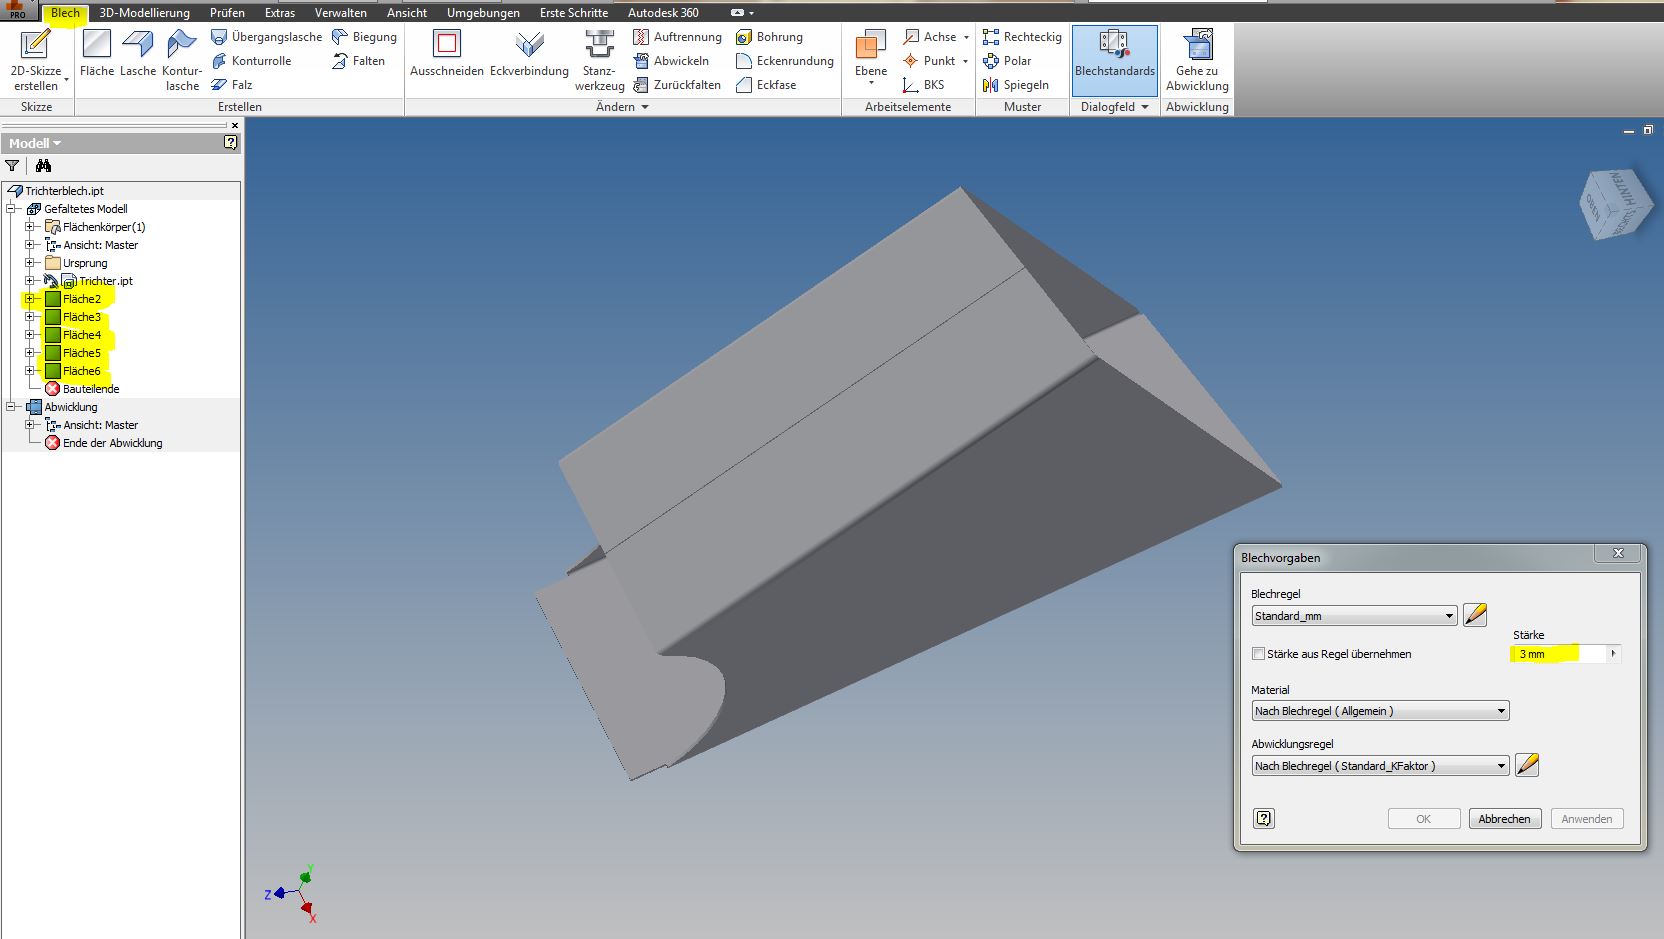Open the Prüfen ribbon tab
The image size is (1664, 939).
[227, 13]
